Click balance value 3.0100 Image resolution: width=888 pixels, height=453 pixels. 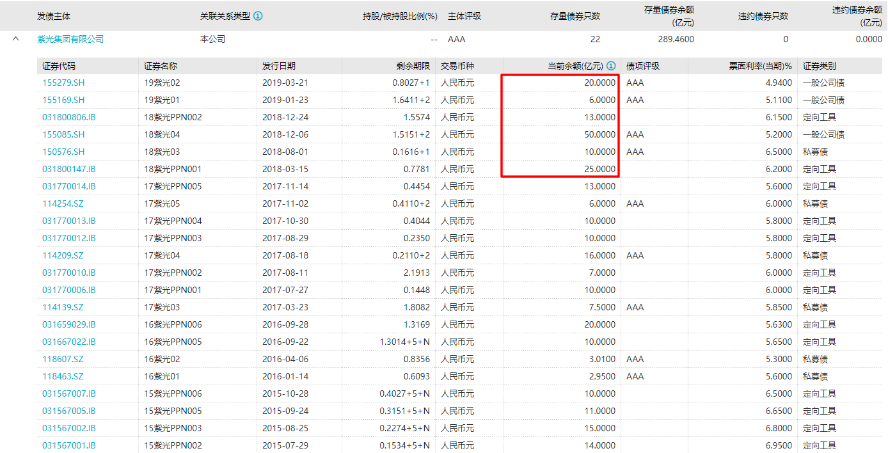tap(602, 359)
